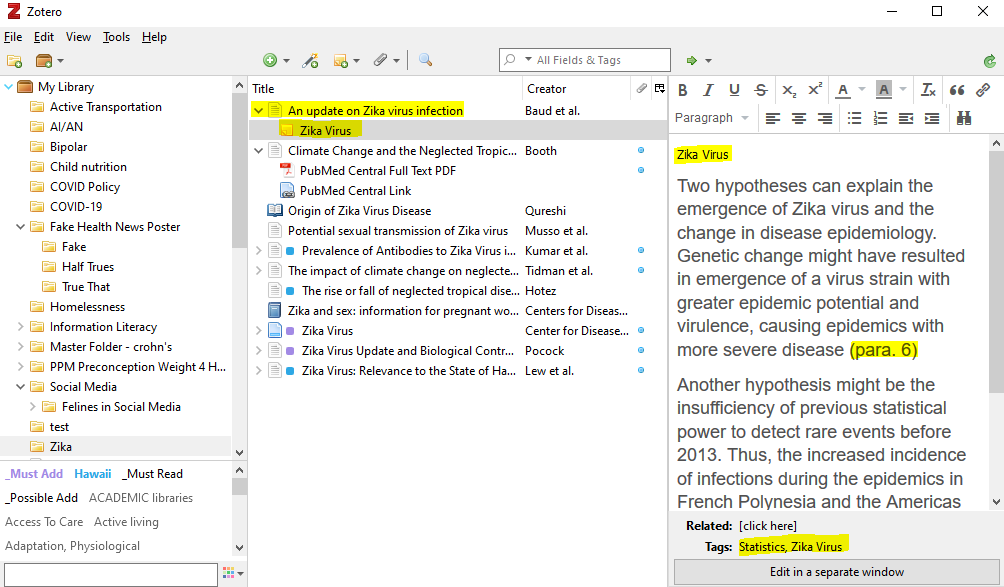Toggle the Hawaii tag filter
Screen dimensions: 1004x587
[x=93, y=474]
